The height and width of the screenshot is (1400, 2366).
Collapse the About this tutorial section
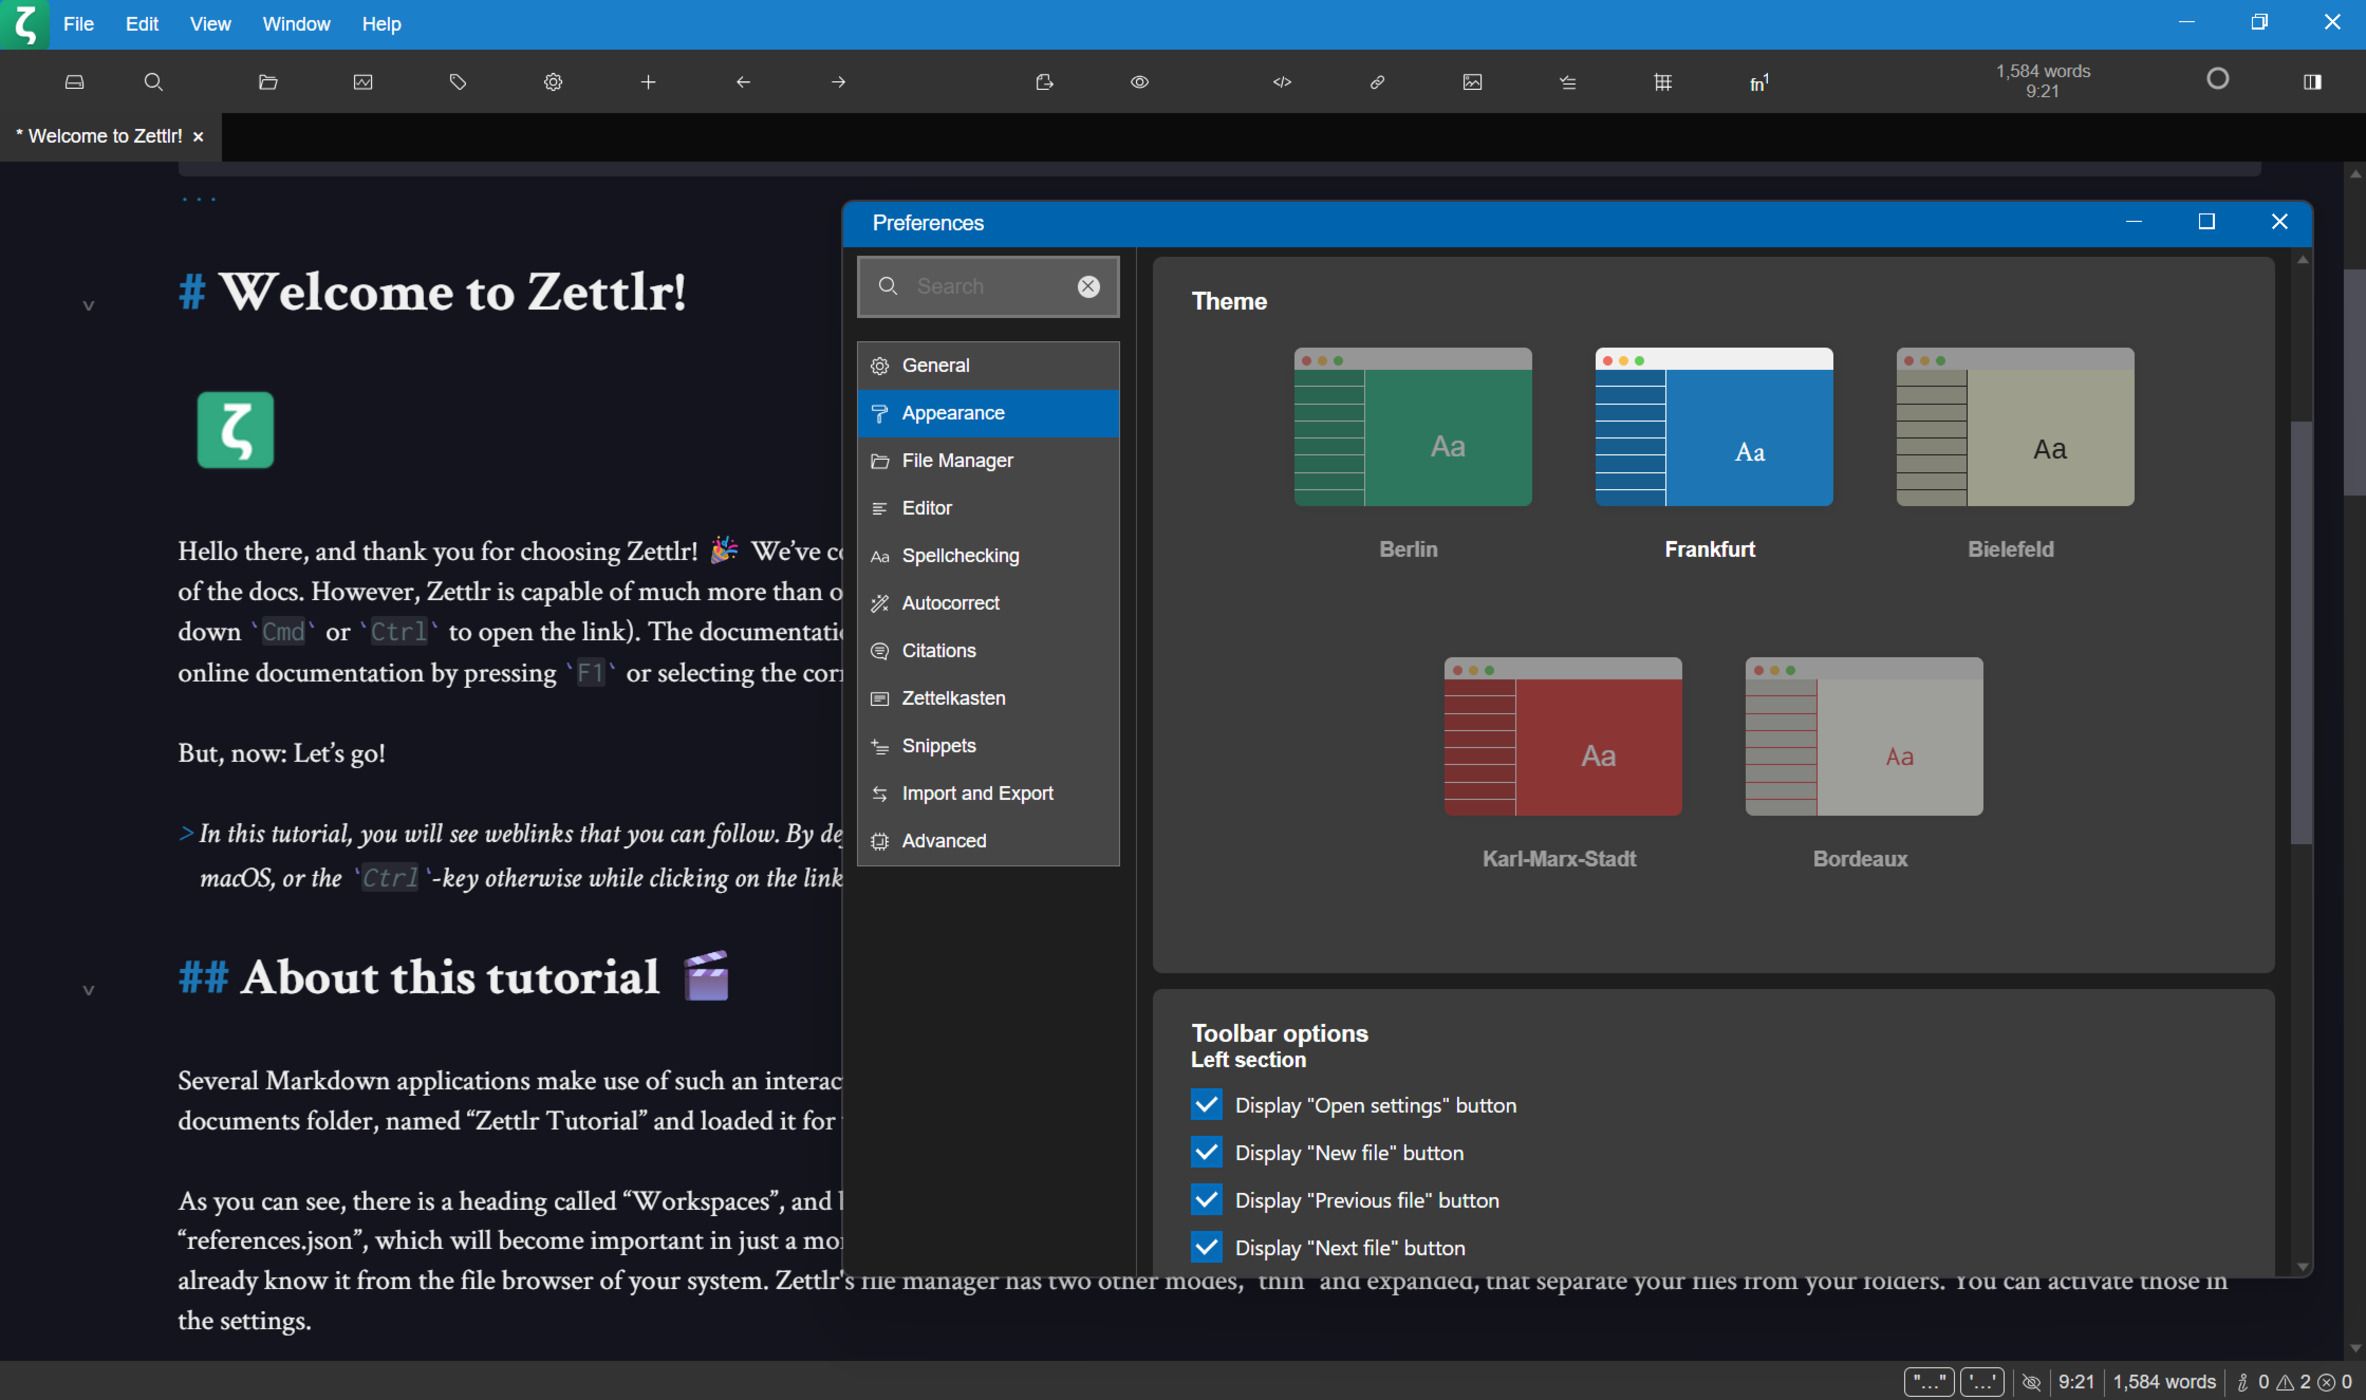88,990
